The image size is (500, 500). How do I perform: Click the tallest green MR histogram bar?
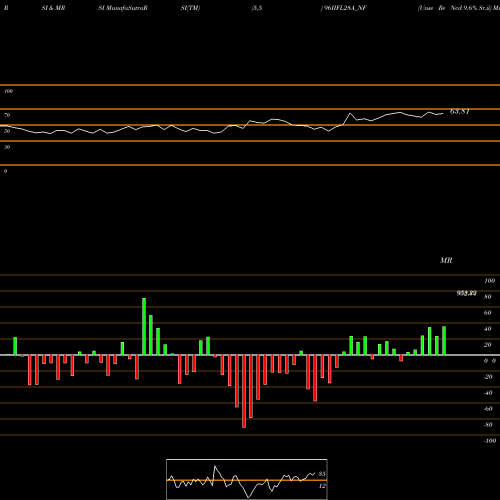coord(144,326)
